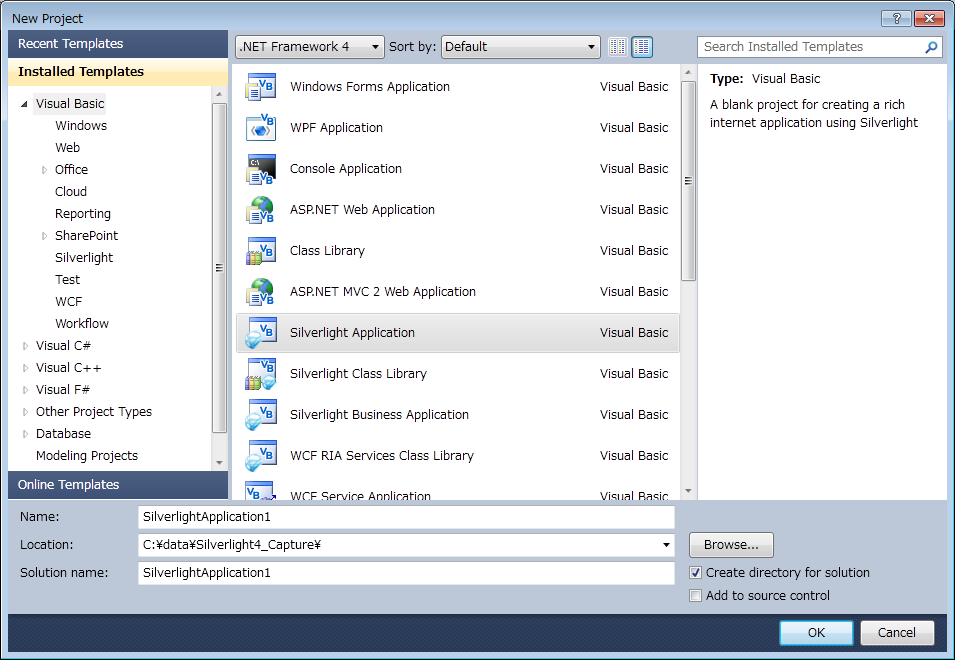The image size is (955, 660).
Task: Expand the Database node
Action: tap(26, 434)
